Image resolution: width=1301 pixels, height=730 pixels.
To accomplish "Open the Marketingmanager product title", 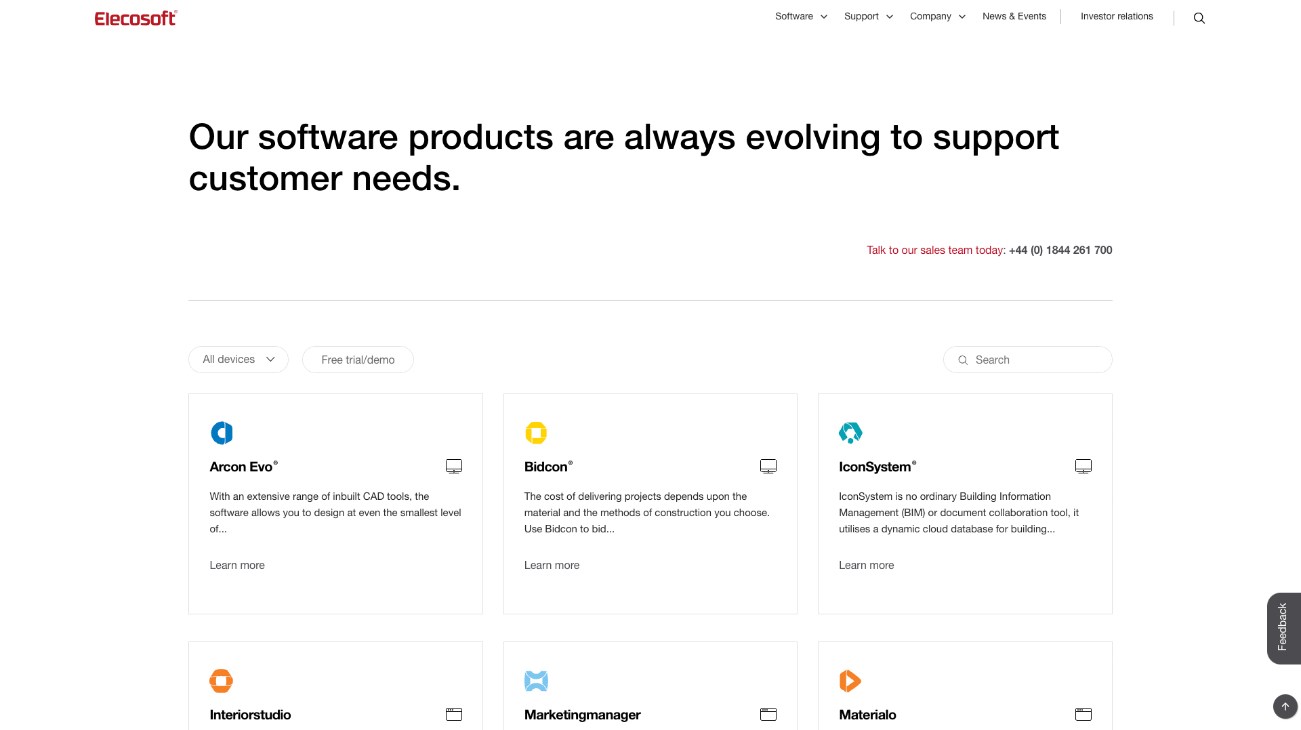I will [582, 715].
